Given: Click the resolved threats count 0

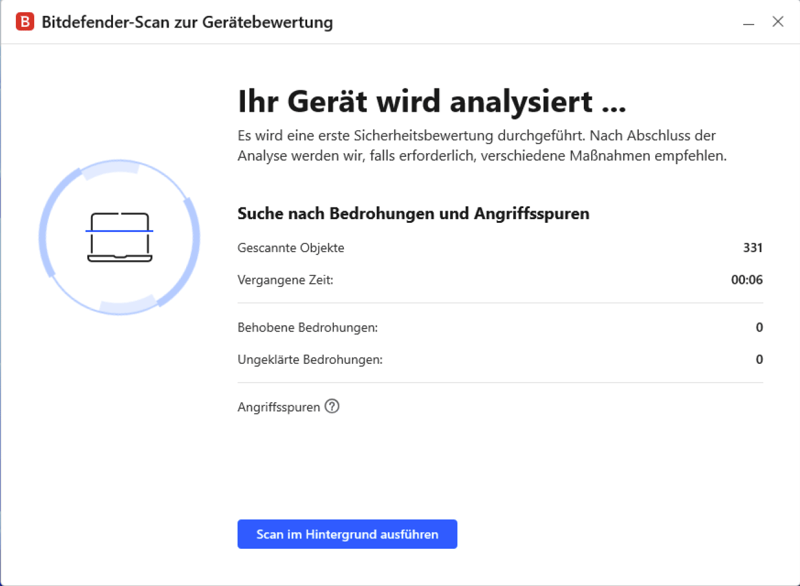Looking at the screenshot, I should coord(759,327).
